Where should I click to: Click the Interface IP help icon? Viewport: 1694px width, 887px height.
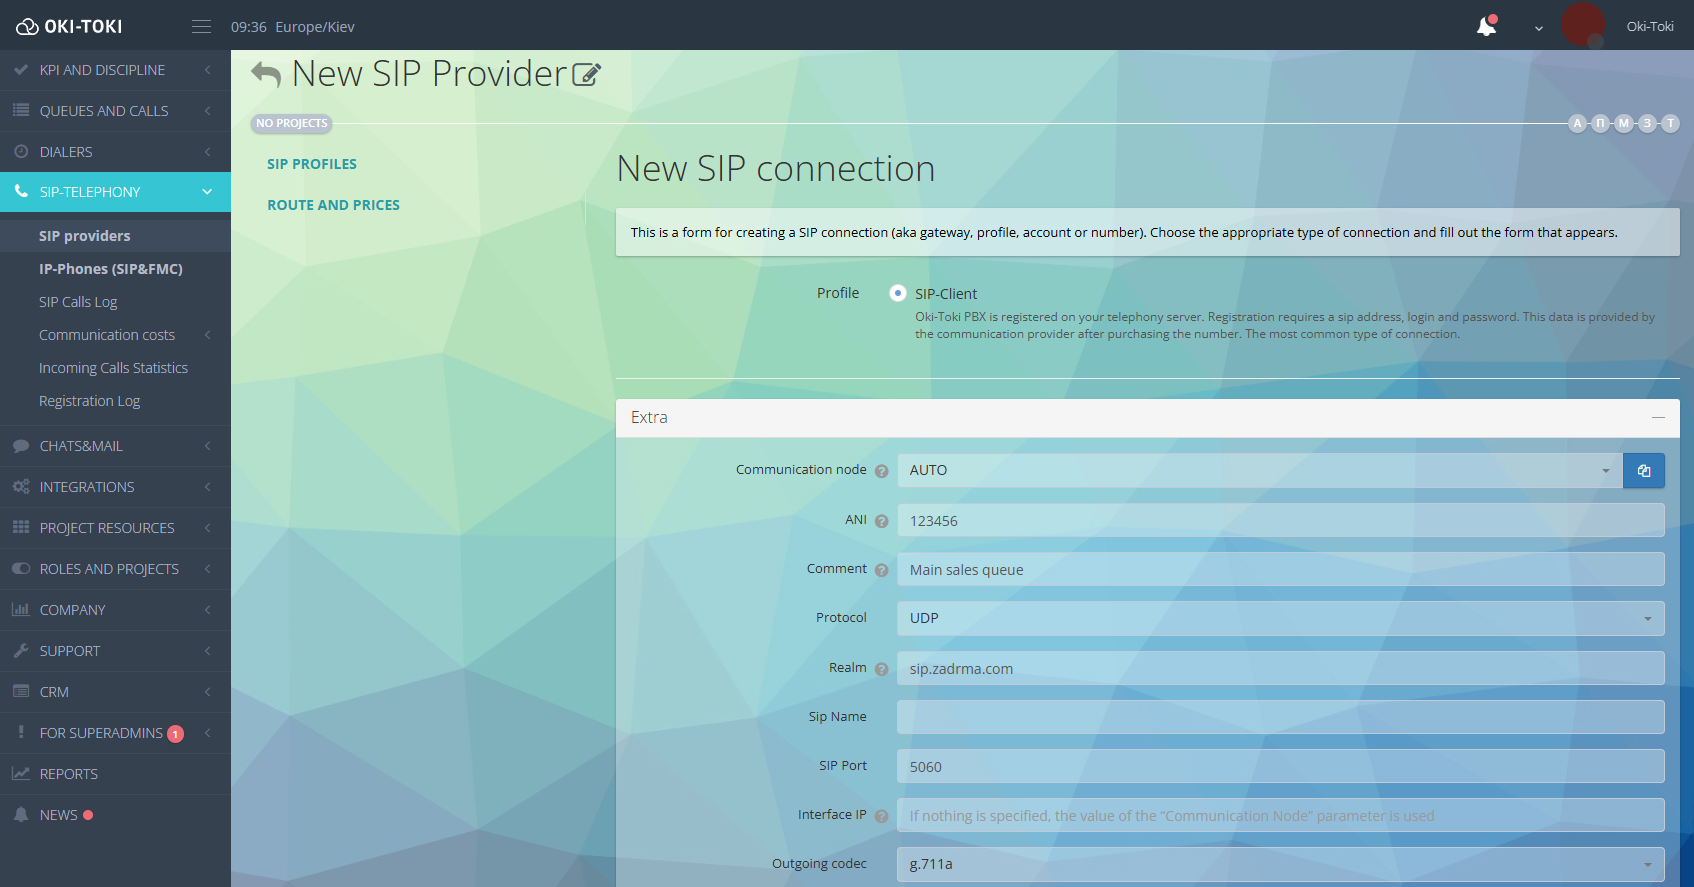point(881,816)
